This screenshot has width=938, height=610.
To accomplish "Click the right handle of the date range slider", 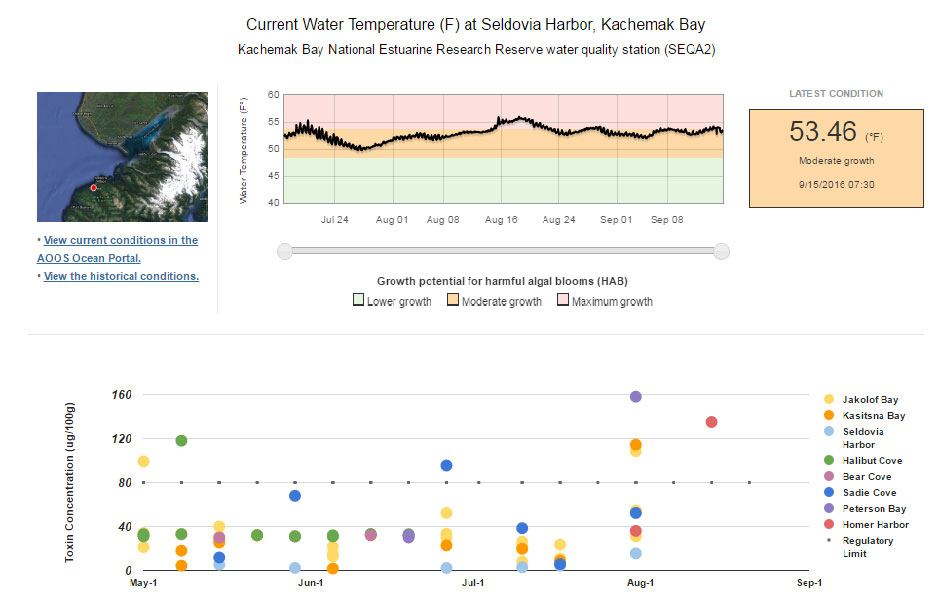I will coord(721,251).
